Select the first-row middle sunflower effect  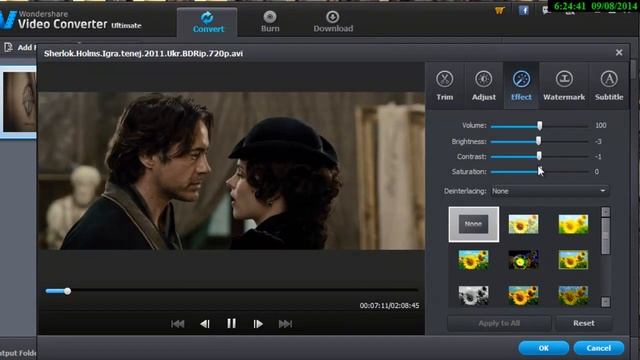pyautogui.click(x=523, y=224)
